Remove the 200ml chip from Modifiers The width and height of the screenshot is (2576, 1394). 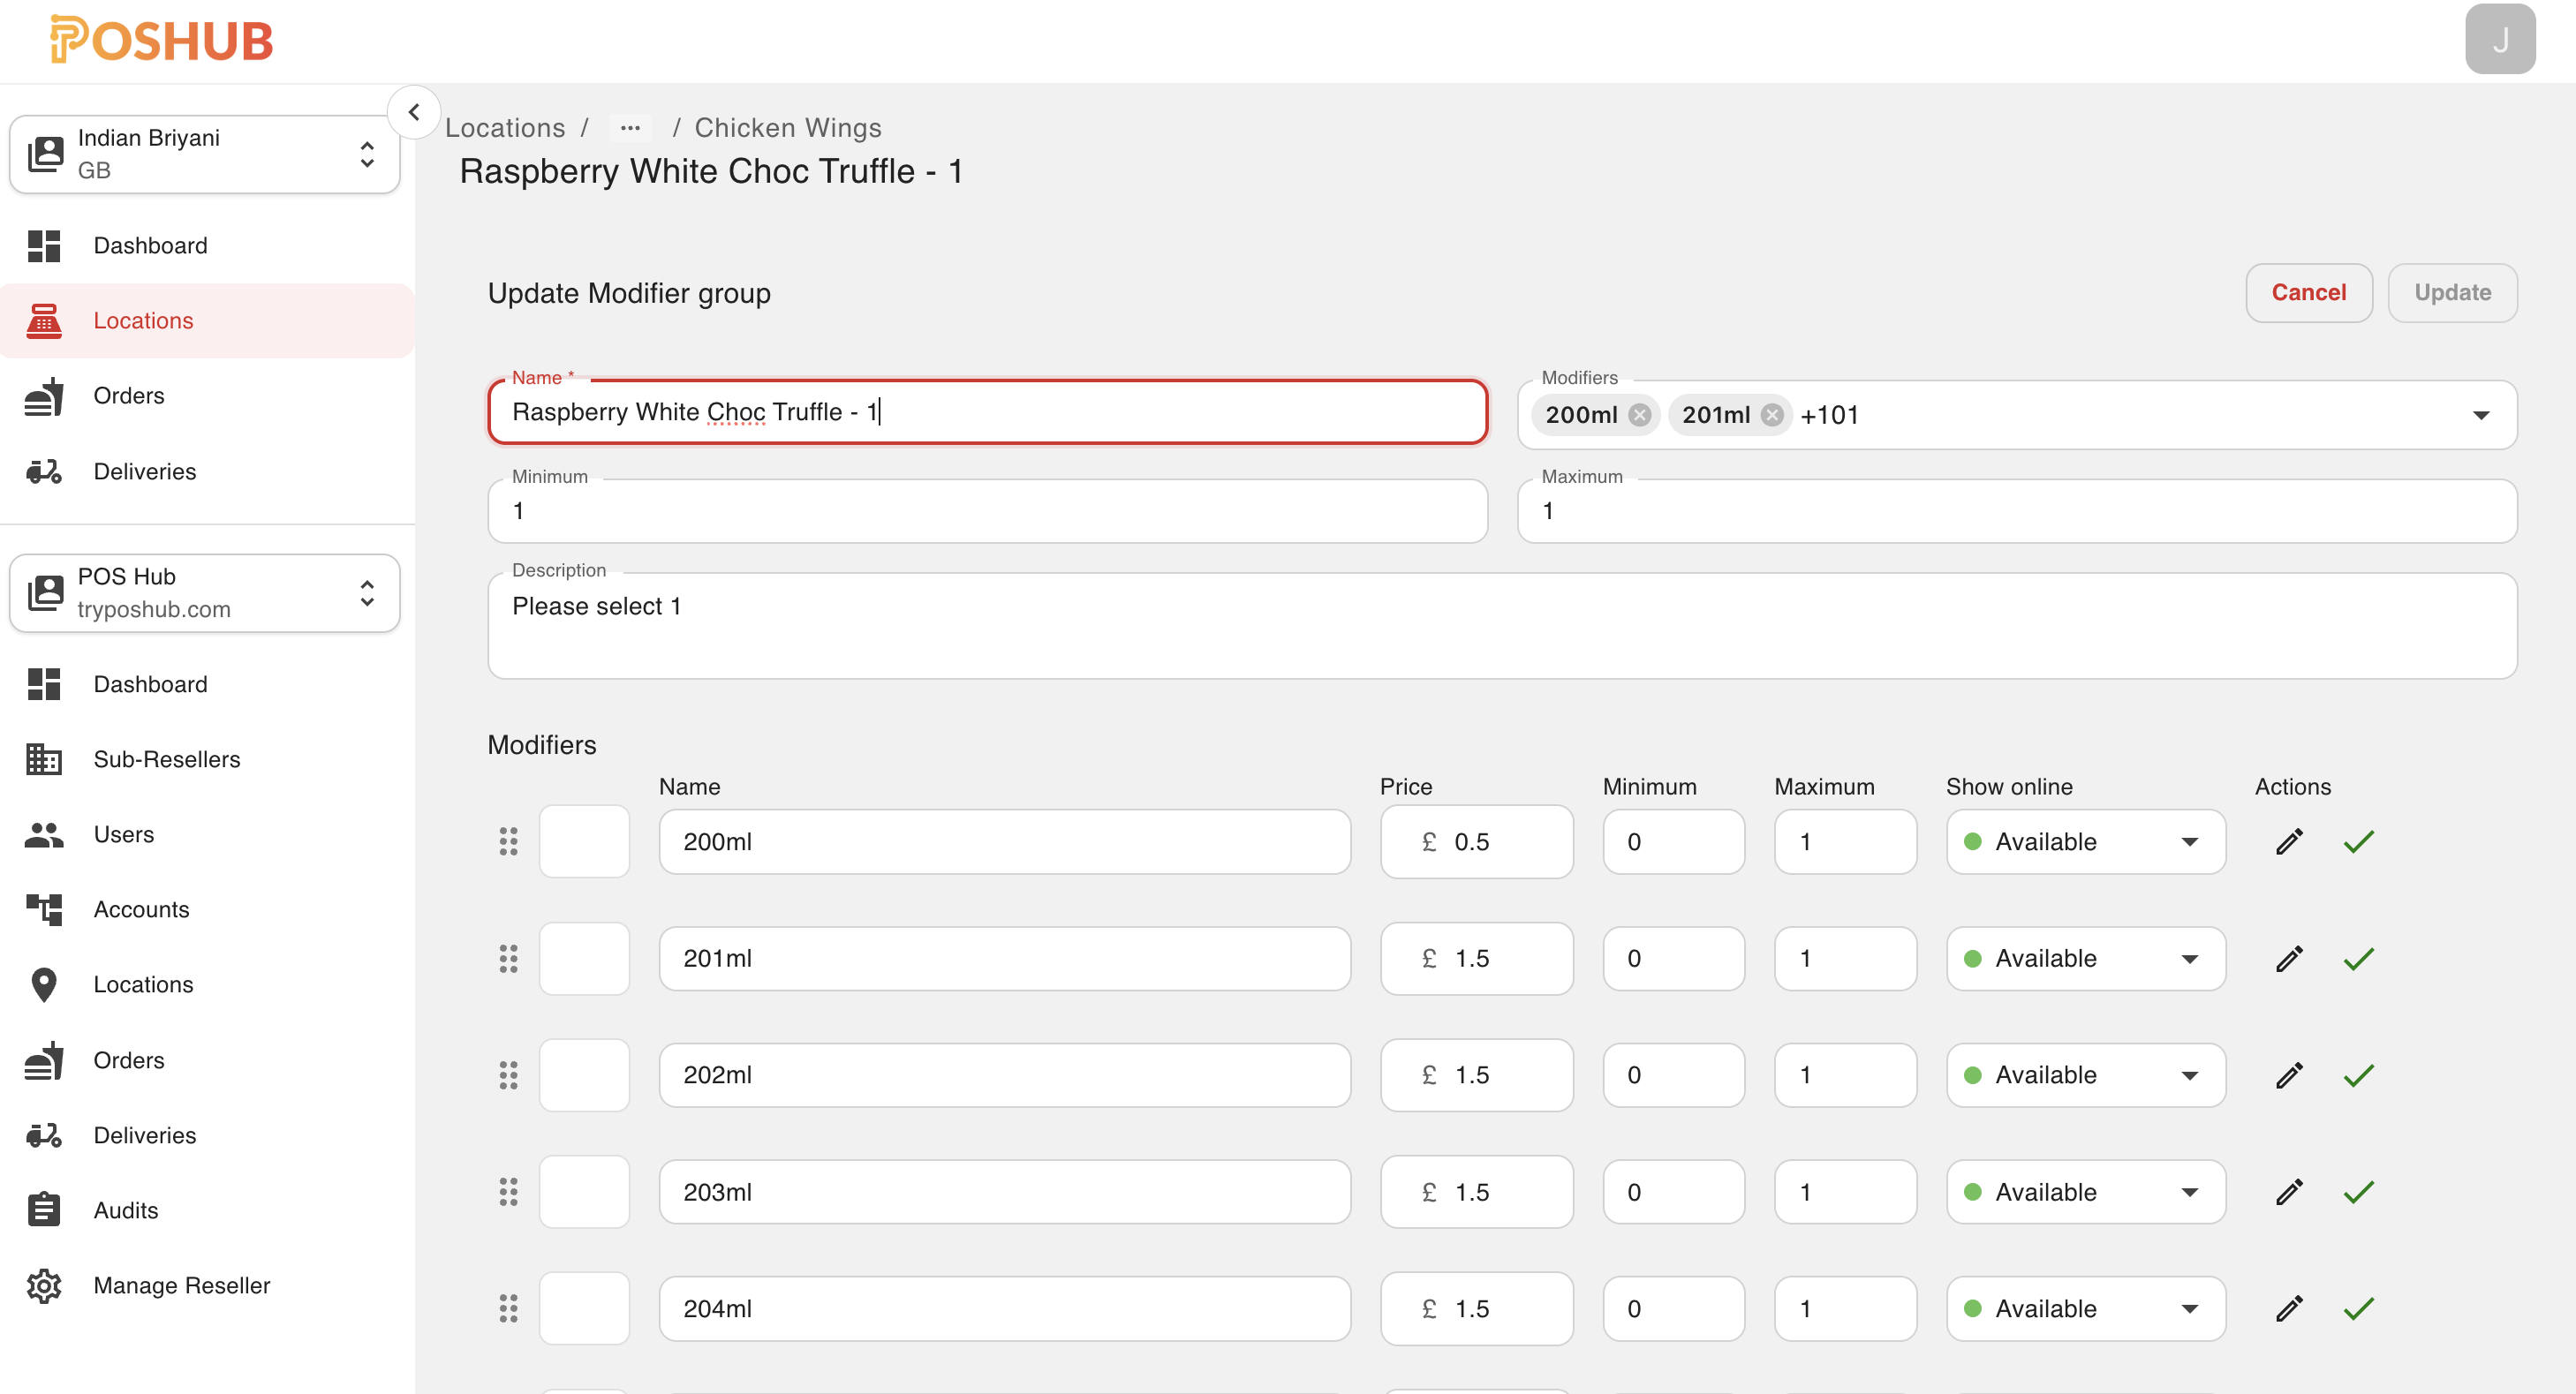(x=1640, y=415)
